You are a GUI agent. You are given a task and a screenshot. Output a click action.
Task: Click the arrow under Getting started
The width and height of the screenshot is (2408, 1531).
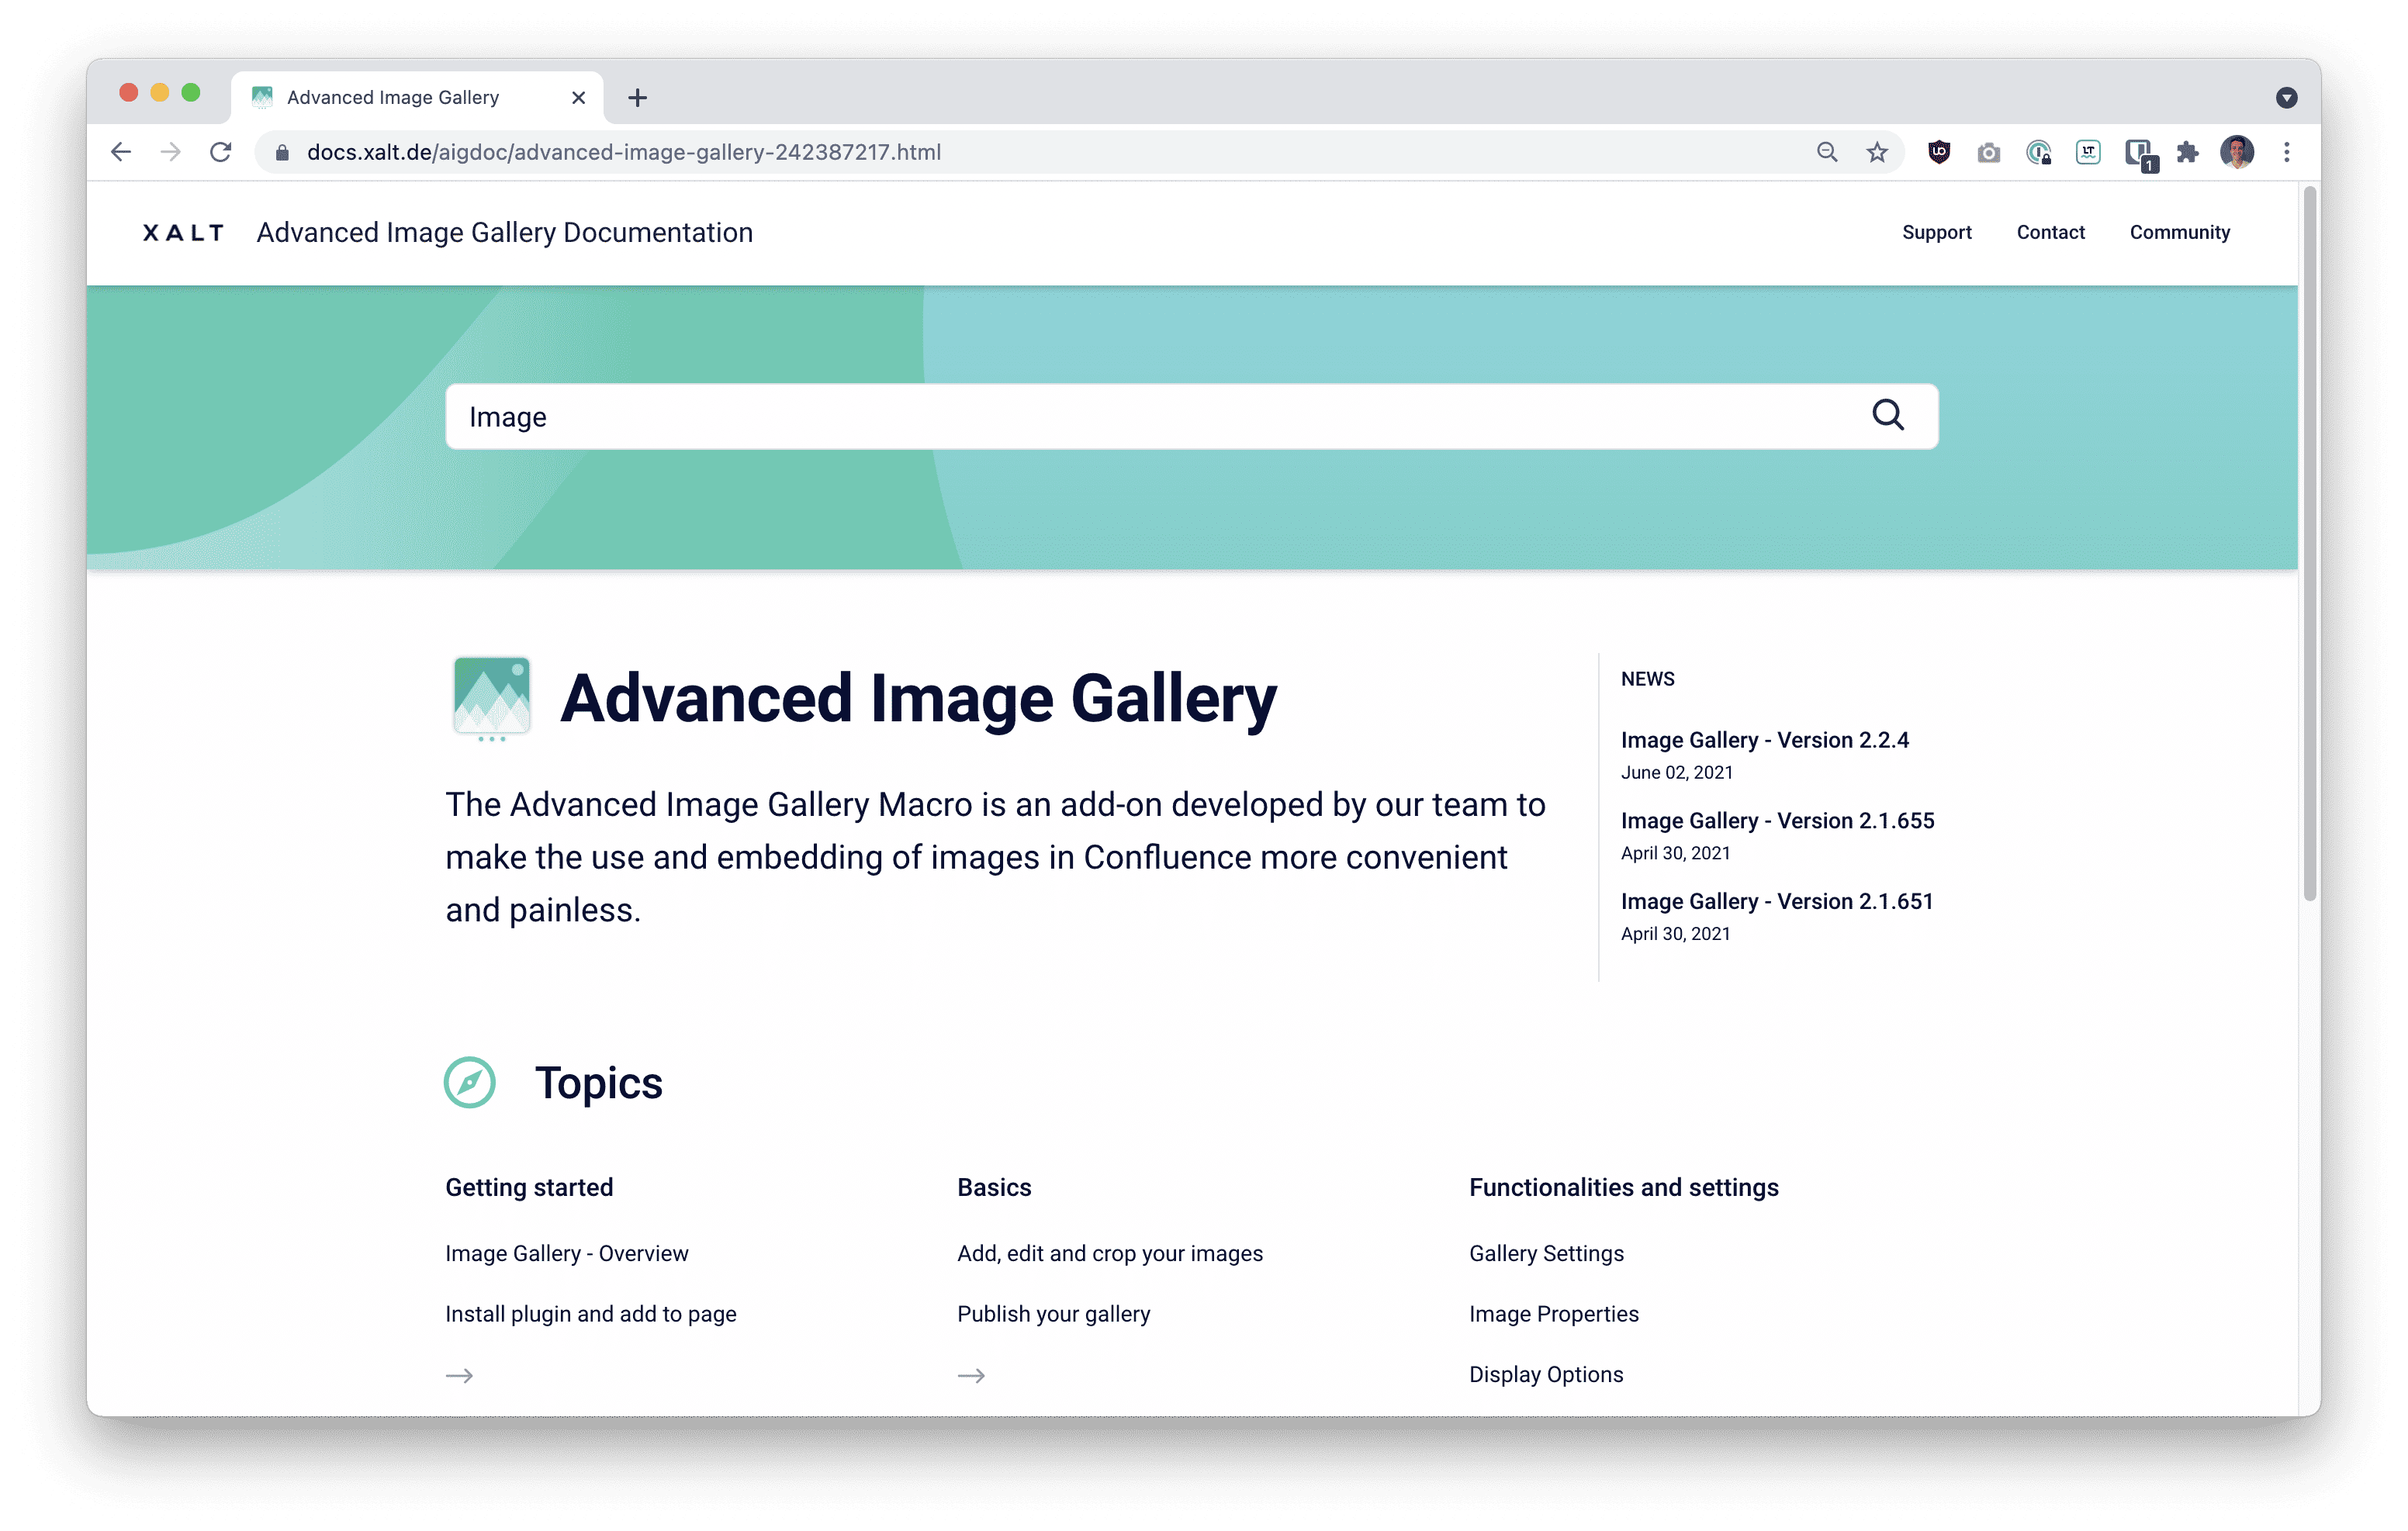coord(459,1375)
